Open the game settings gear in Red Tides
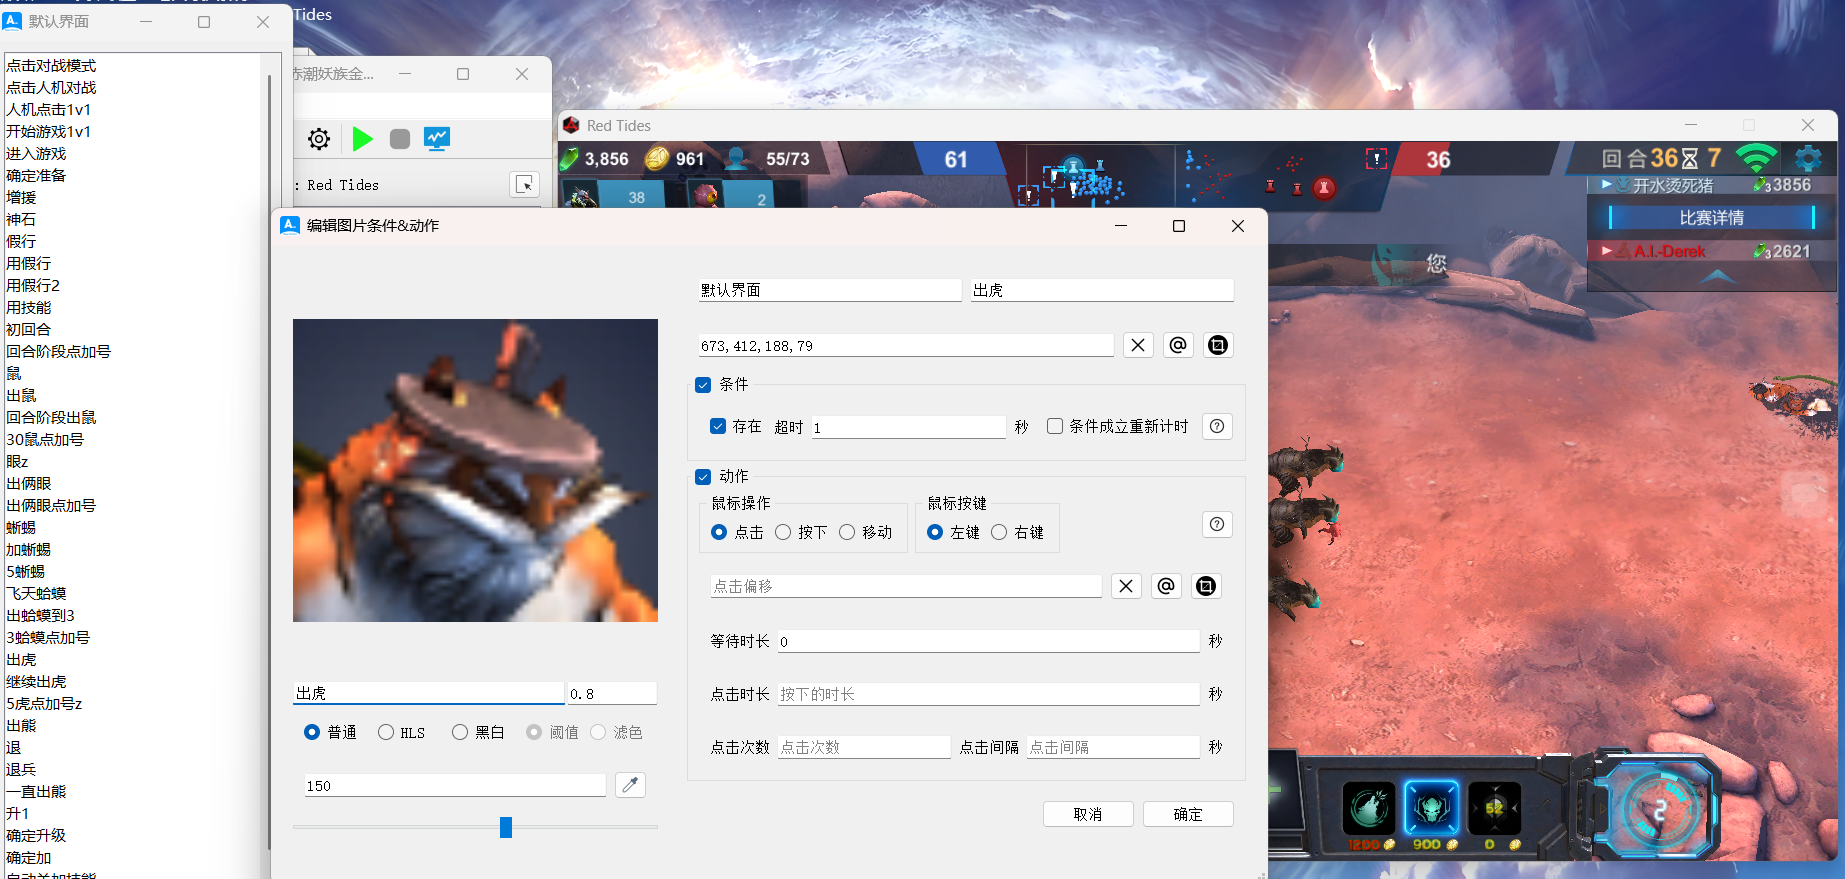1845x879 pixels. point(1808,158)
